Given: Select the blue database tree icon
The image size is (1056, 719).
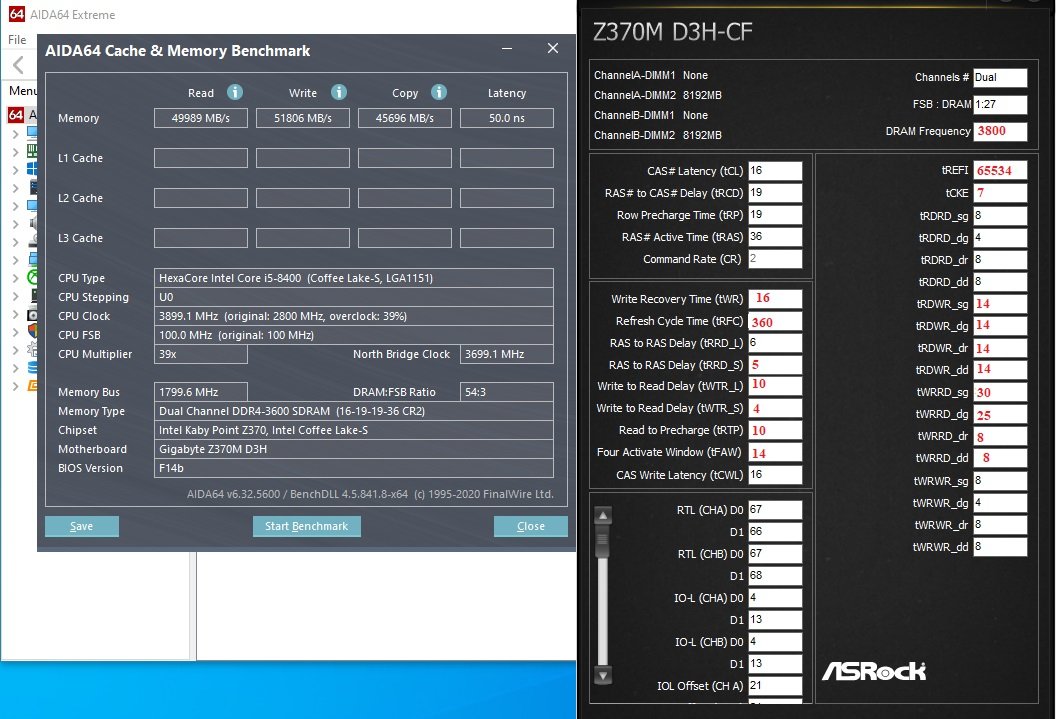Looking at the screenshot, I should (x=32, y=368).
